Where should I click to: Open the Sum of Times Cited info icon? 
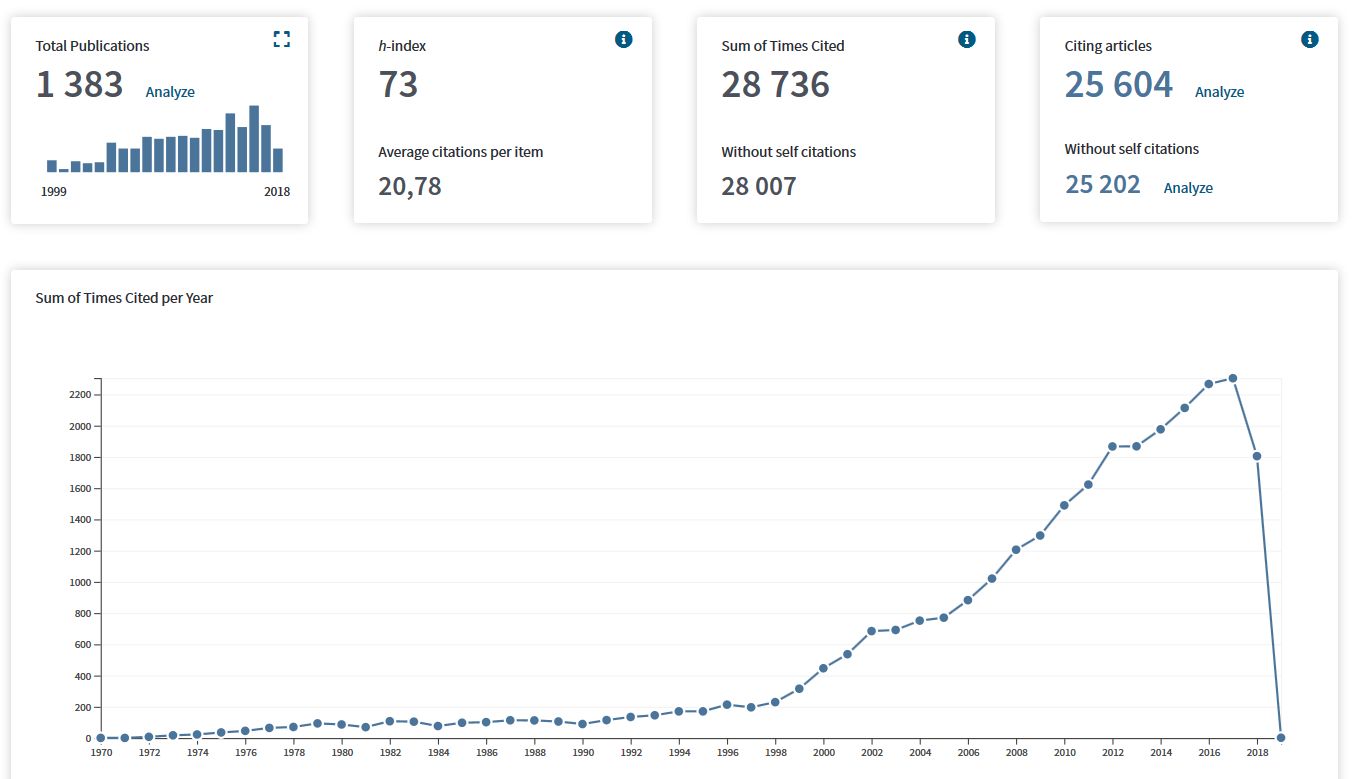967,39
